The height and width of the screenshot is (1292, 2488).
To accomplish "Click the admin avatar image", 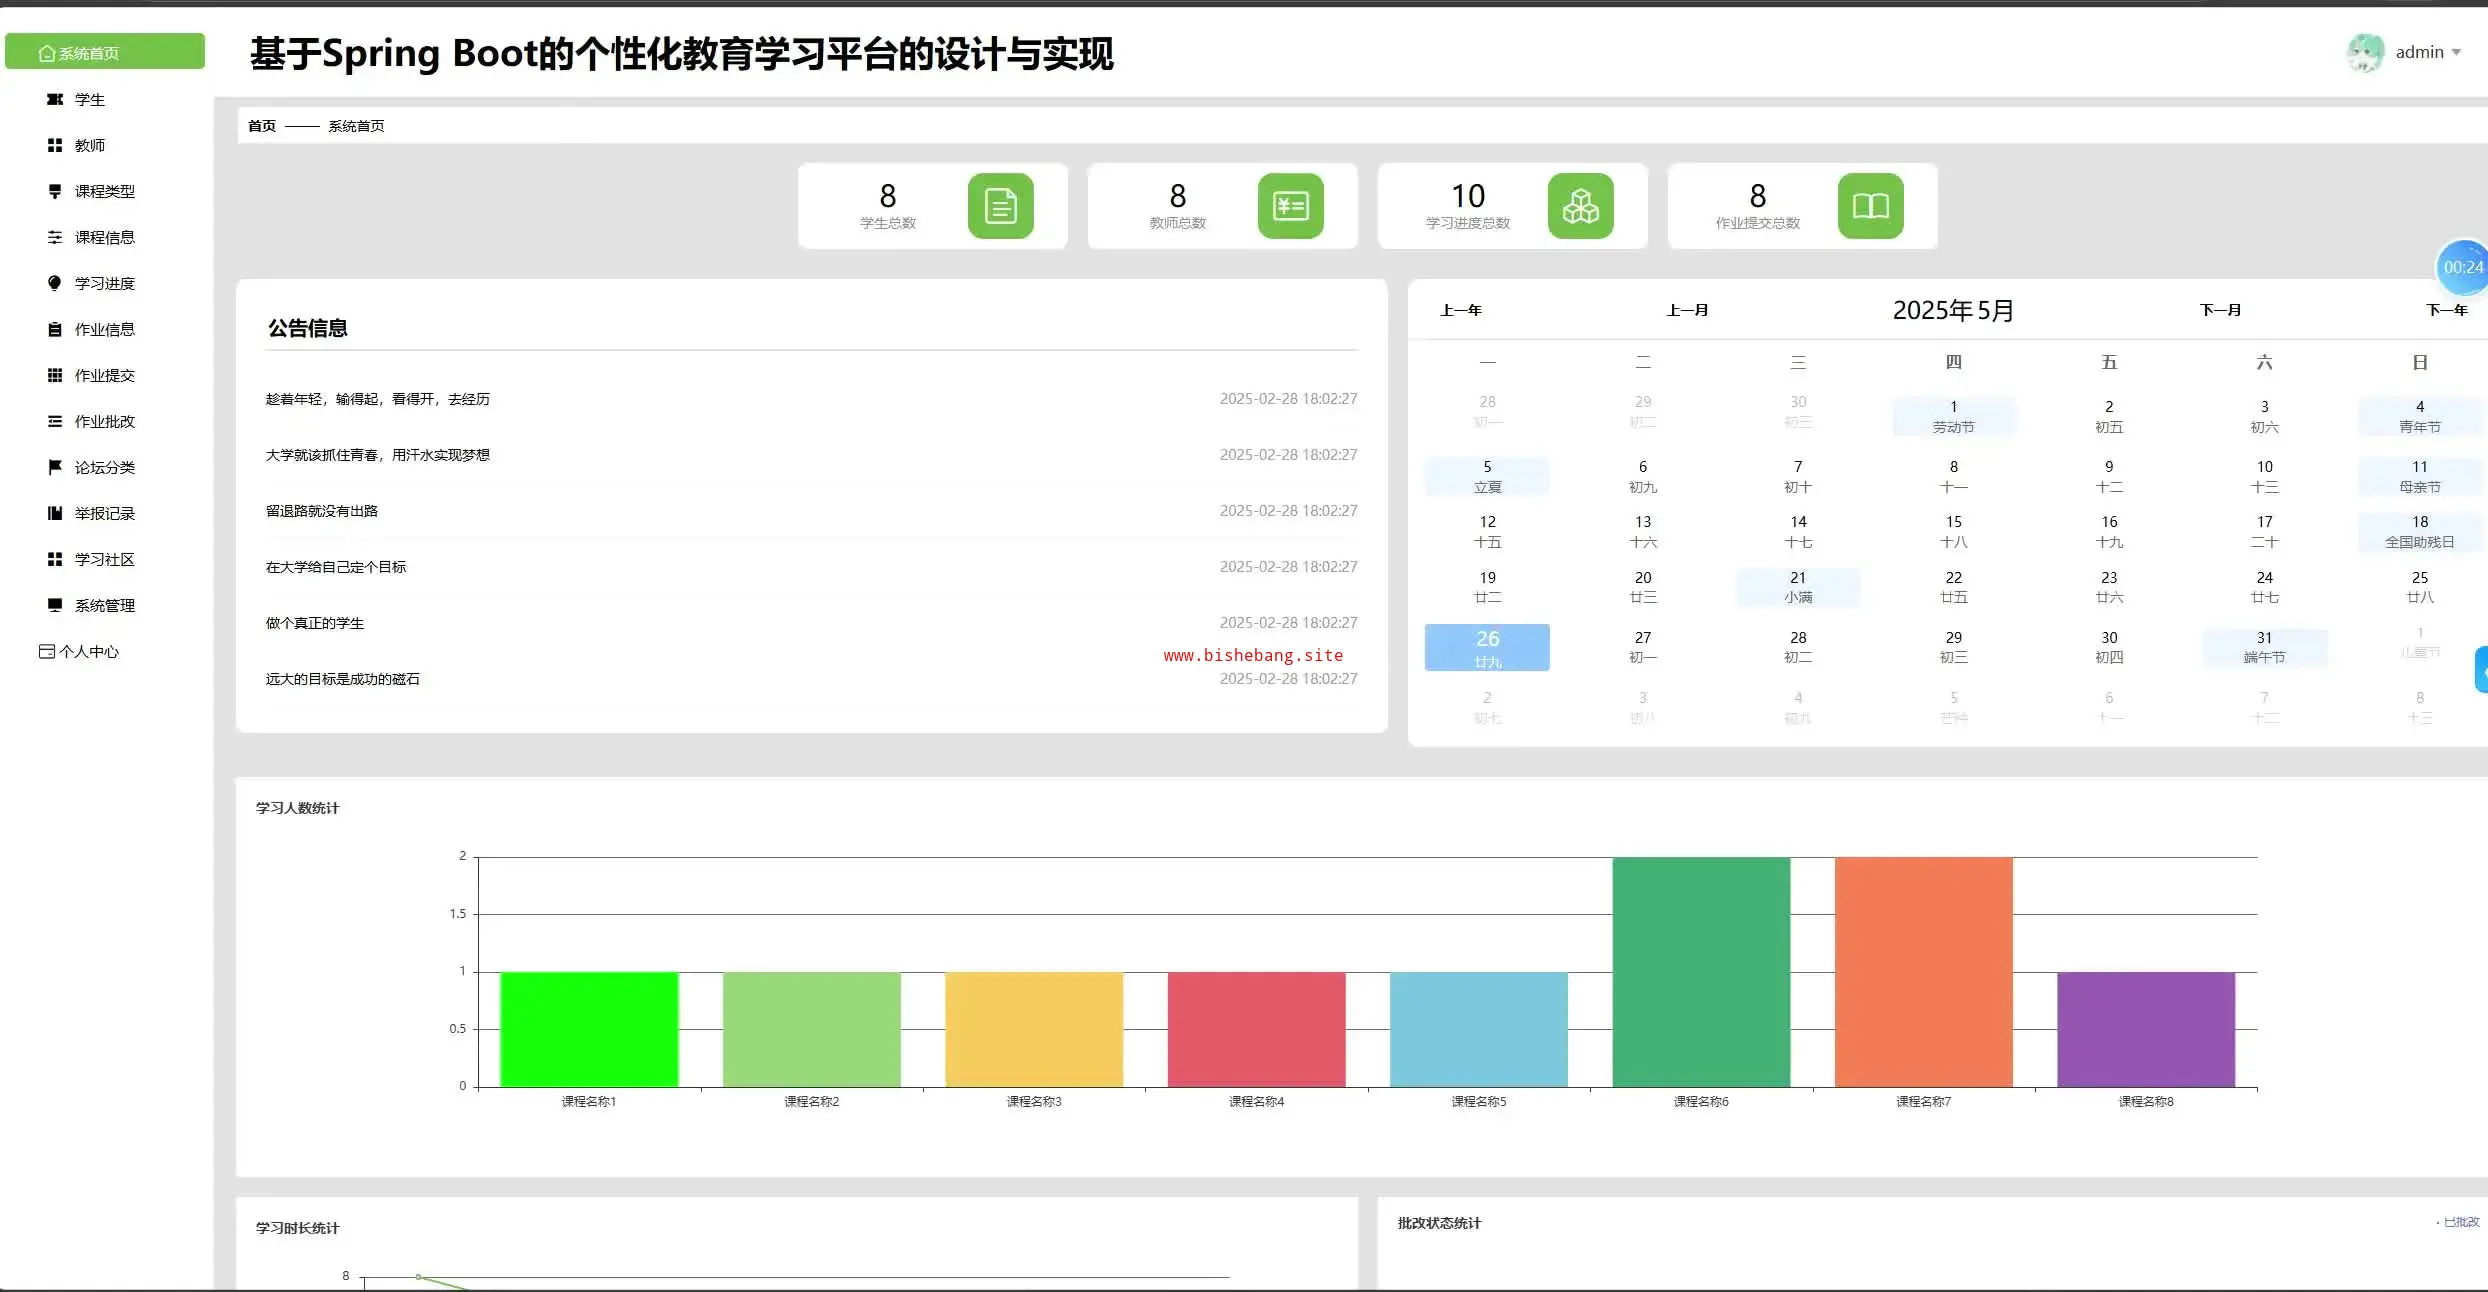I will coord(2365,52).
